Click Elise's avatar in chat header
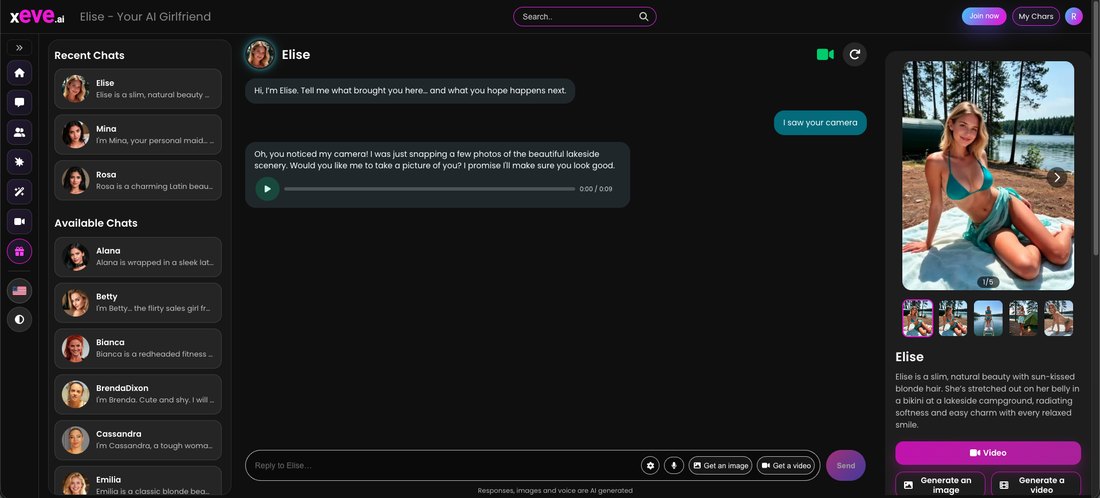This screenshot has width=1100, height=498. (260, 54)
